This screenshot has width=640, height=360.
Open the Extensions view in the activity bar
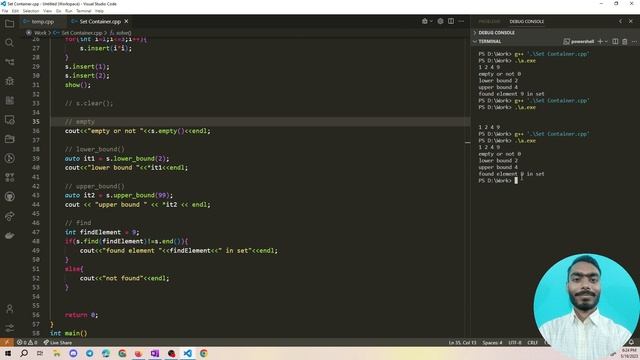pos(9,100)
